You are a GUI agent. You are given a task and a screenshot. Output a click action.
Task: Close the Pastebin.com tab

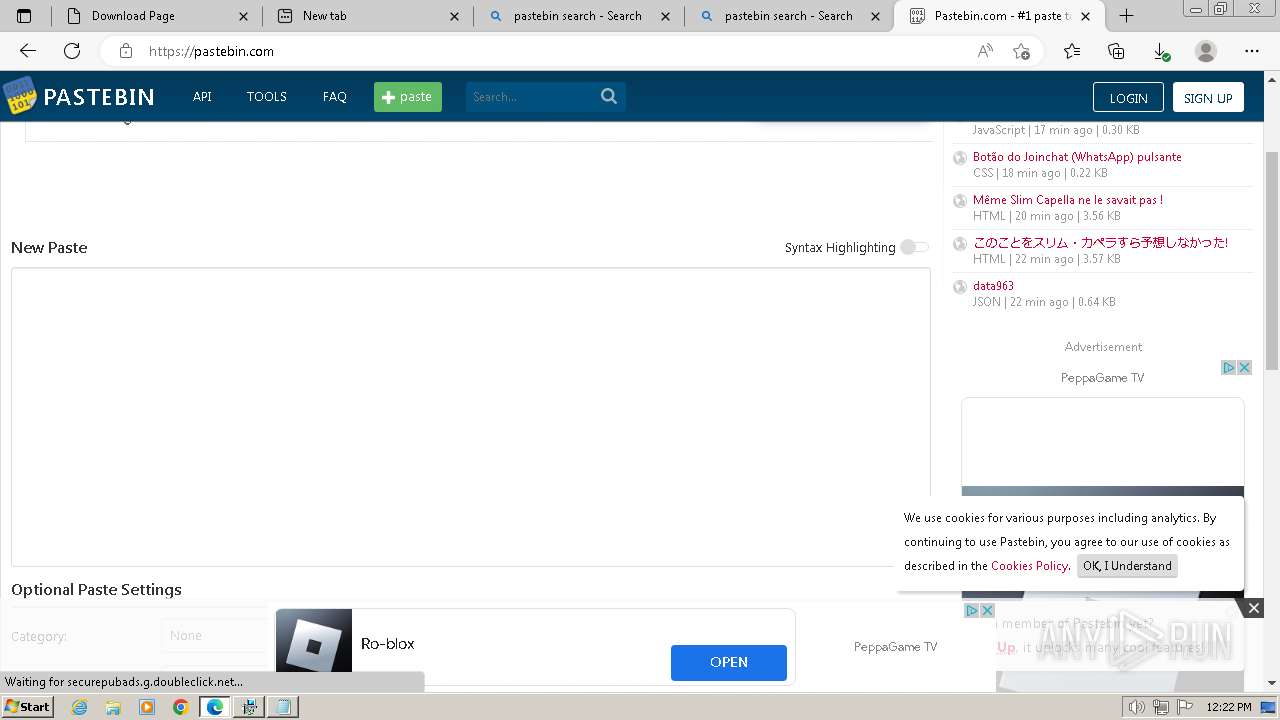[1086, 16]
